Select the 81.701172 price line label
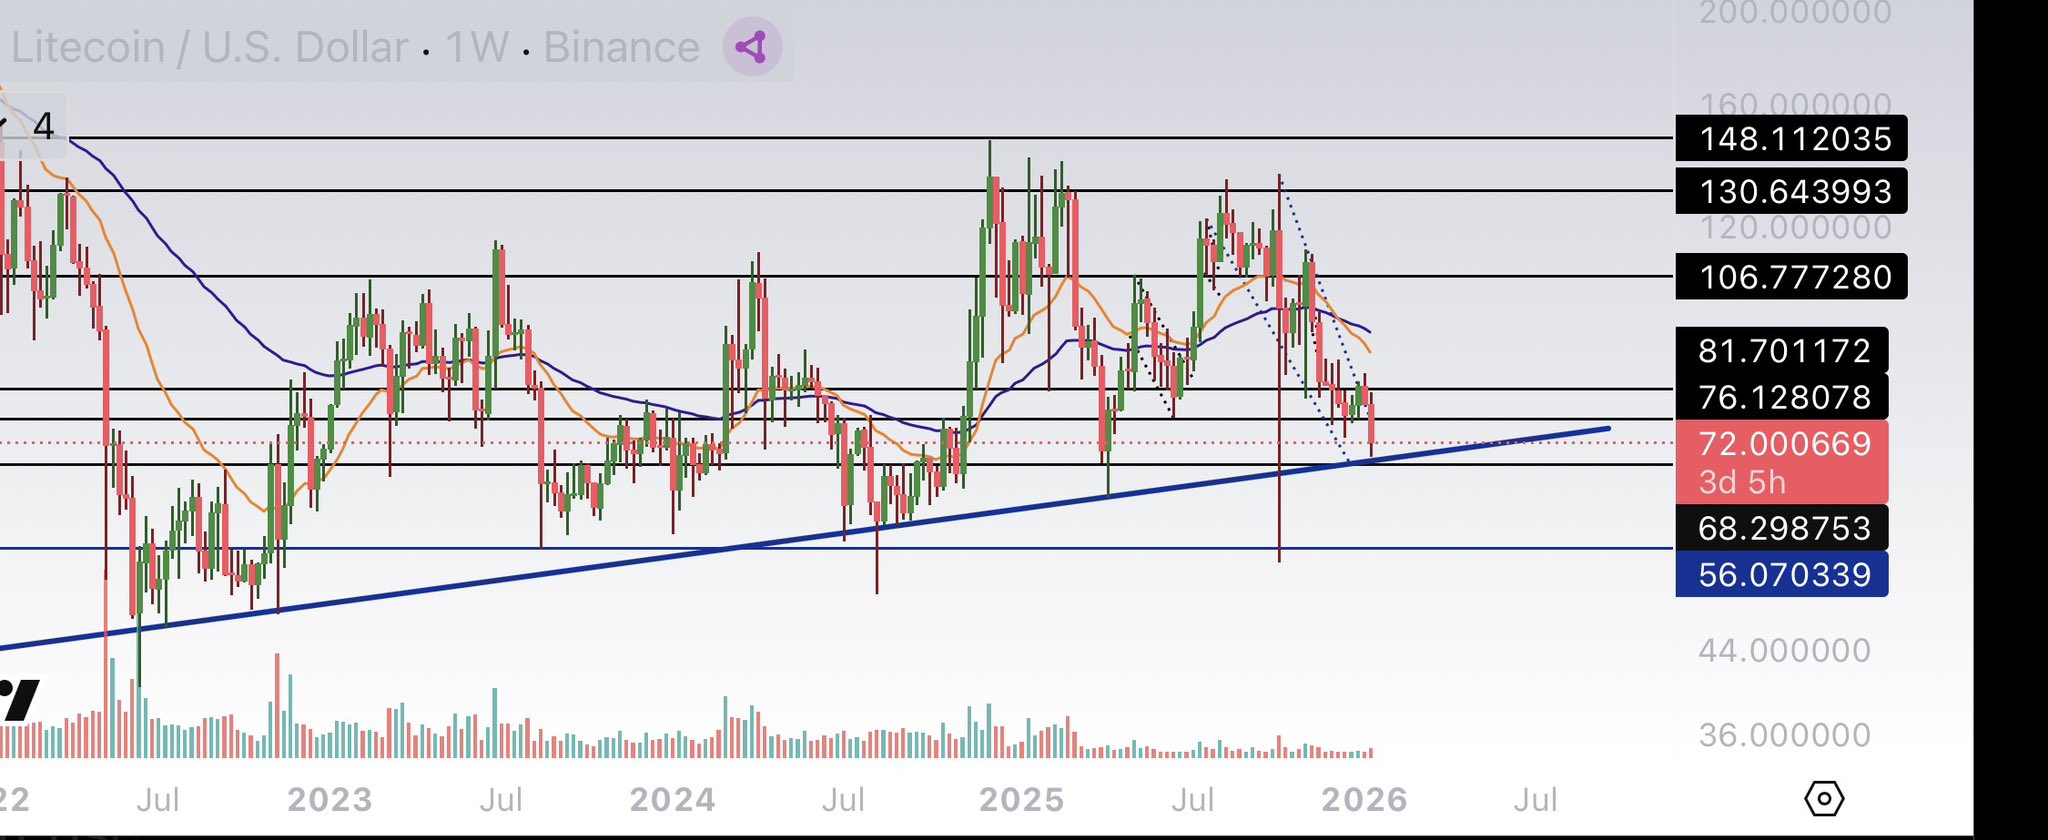This screenshot has height=840, width=2048. point(1782,350)
